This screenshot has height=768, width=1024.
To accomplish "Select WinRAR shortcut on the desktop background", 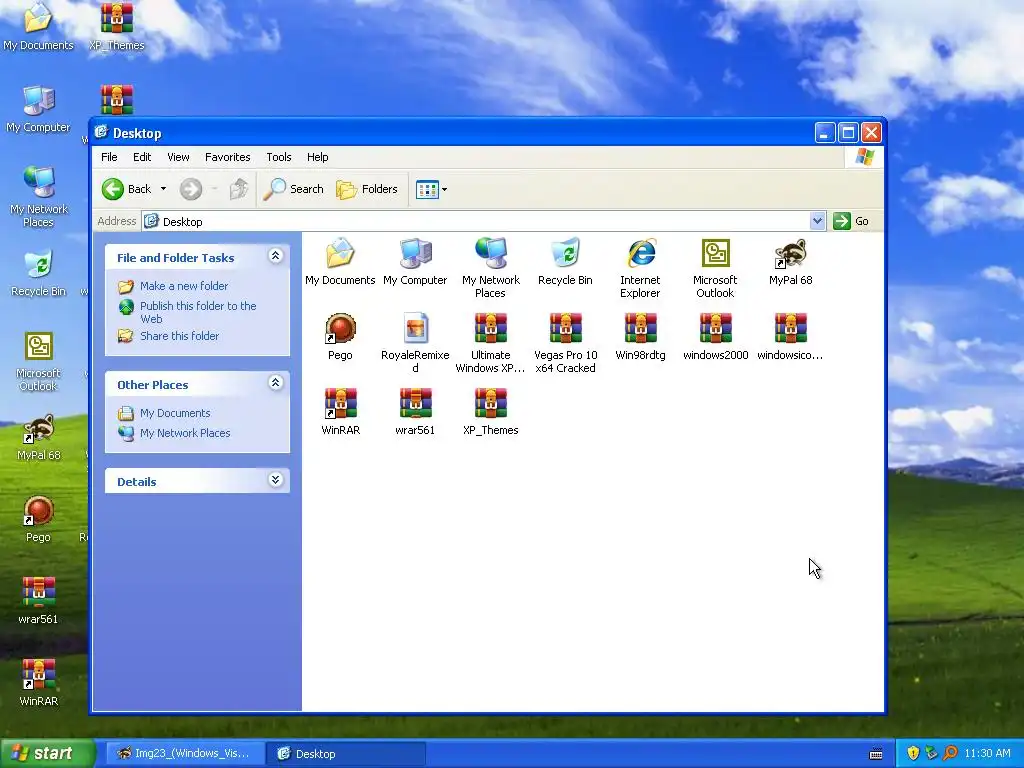I will click(x=38, y=683).
